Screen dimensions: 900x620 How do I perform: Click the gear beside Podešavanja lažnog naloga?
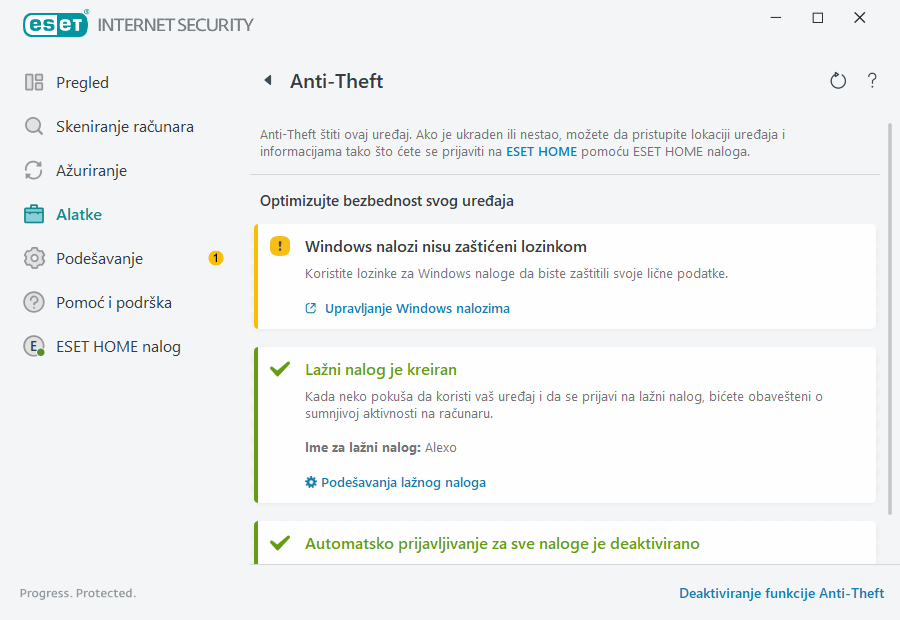point(310,482)
